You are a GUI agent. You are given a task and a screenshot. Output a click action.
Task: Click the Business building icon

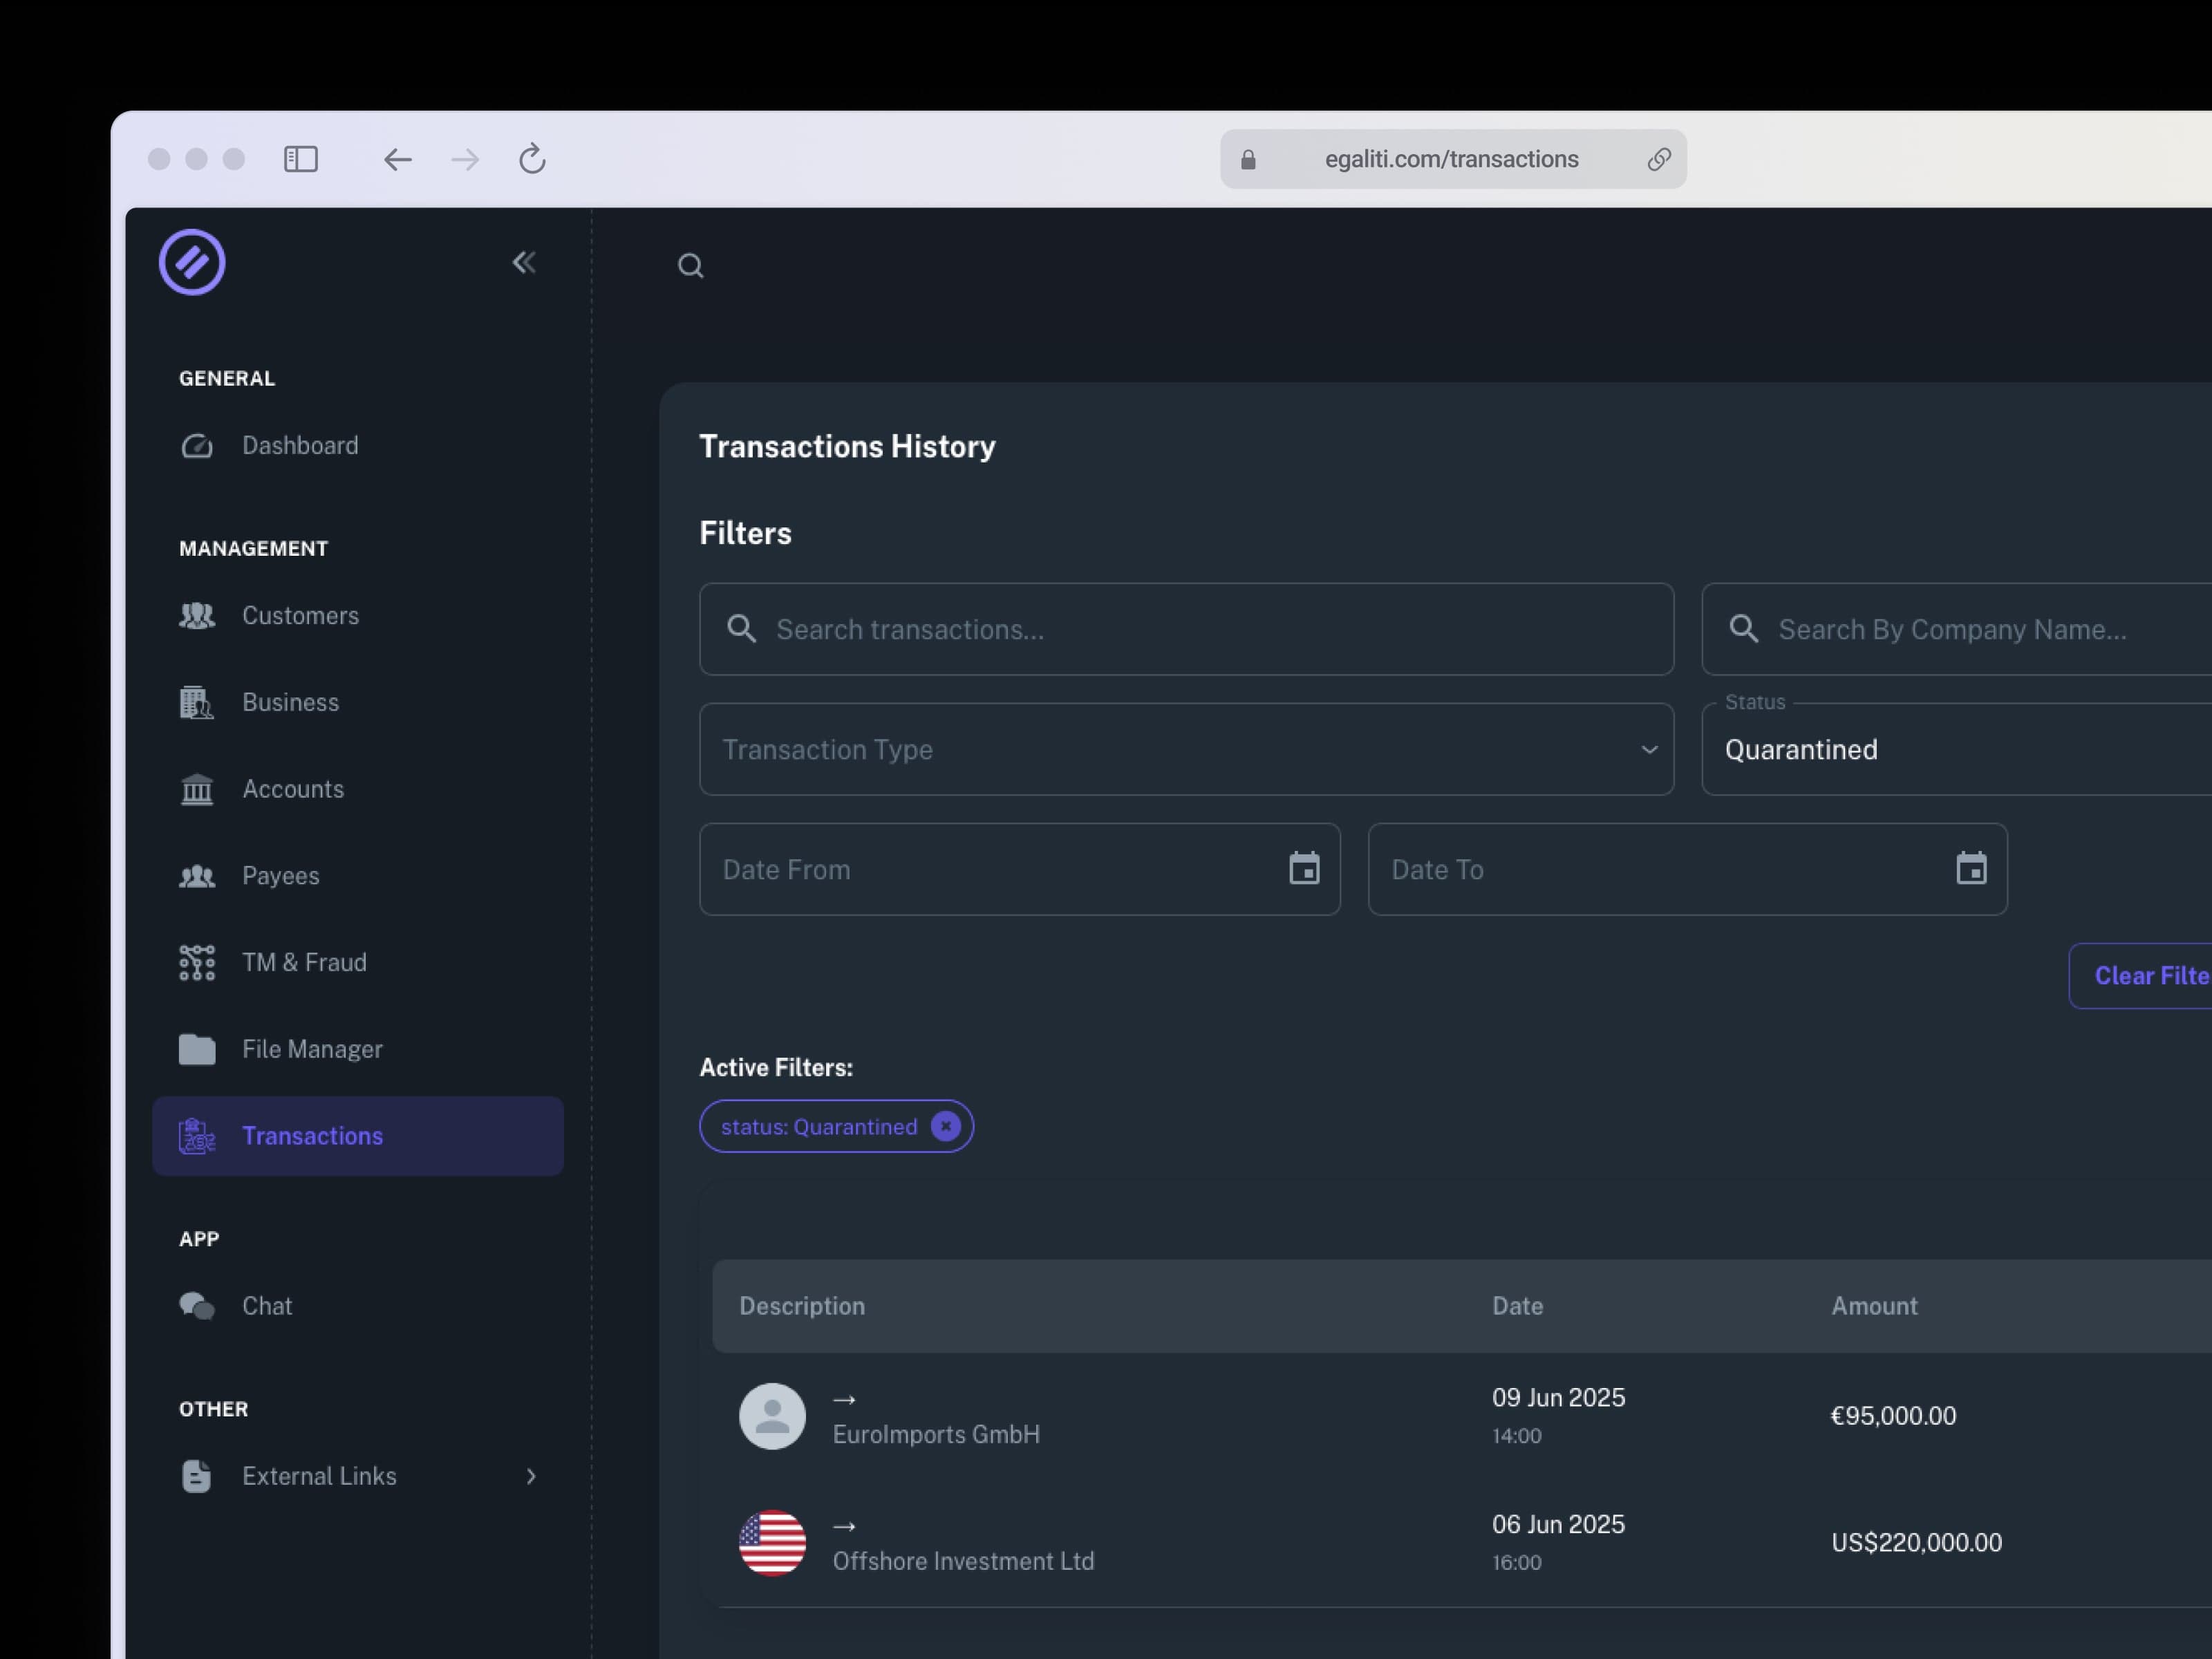click(x=197, y=703)
